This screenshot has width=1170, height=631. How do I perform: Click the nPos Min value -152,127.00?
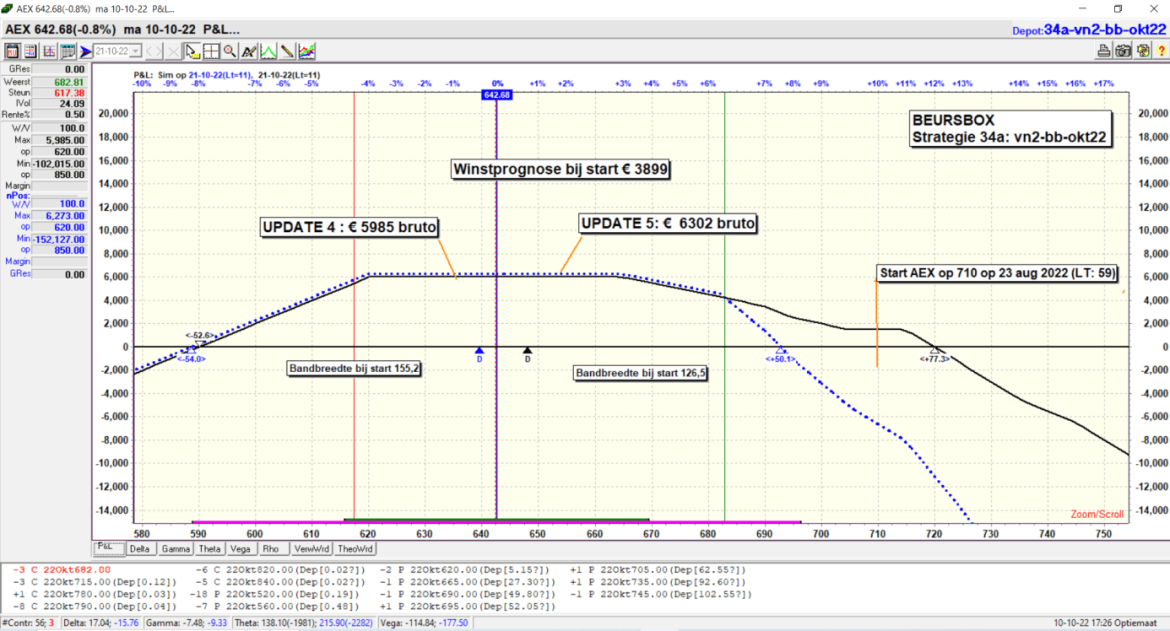tap(60, 239)
